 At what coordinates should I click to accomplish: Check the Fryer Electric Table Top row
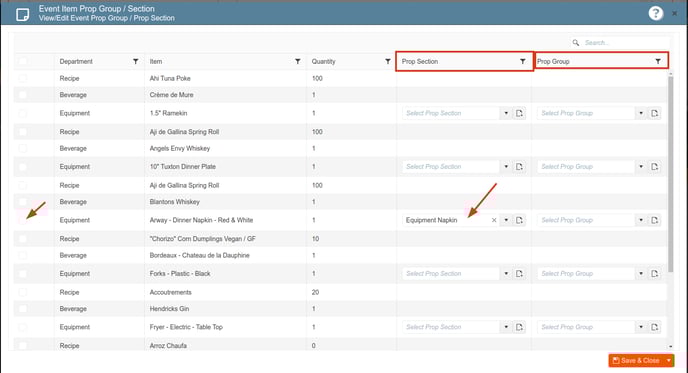pyautogui.click(x=23, y=327)
